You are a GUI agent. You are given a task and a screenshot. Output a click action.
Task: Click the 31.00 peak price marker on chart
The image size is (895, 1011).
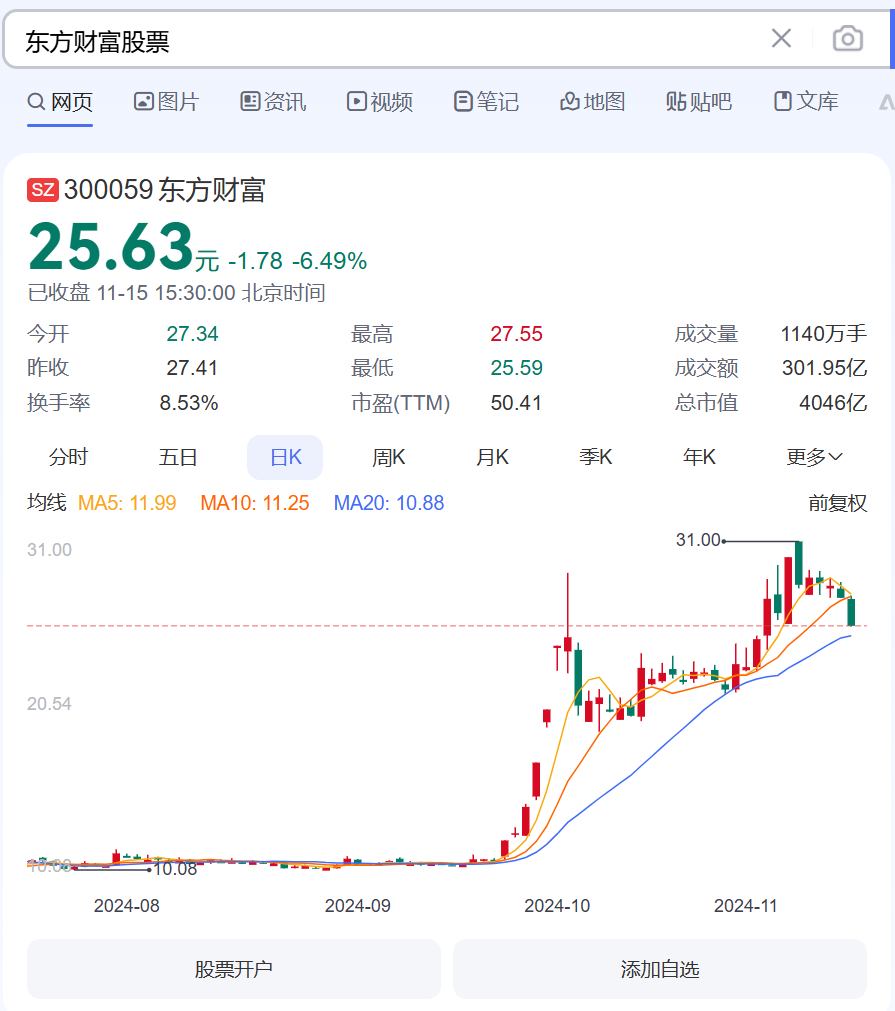[x=698, y=540]
